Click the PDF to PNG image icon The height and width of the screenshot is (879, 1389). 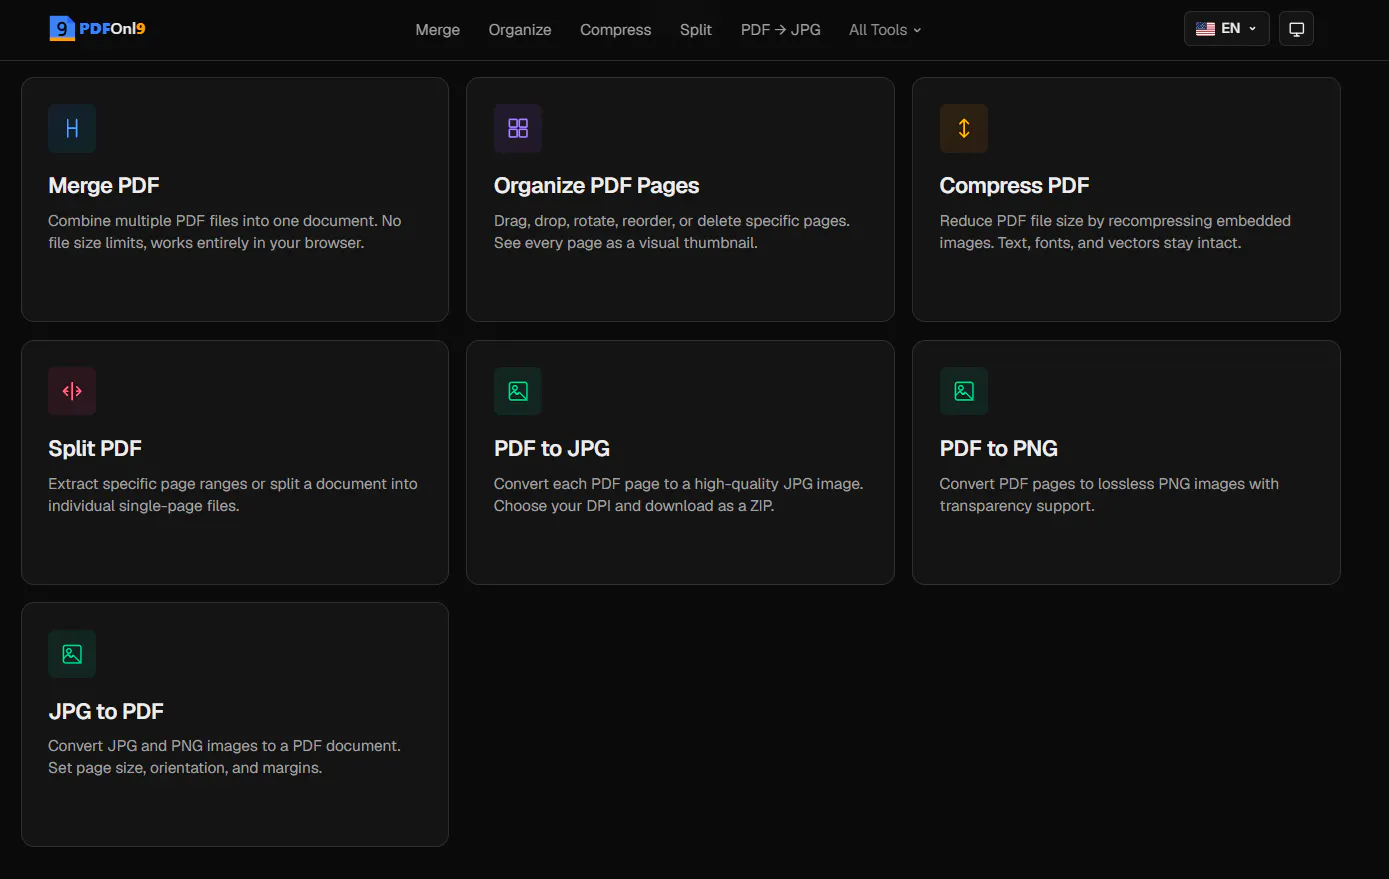[x=964, y=391]
